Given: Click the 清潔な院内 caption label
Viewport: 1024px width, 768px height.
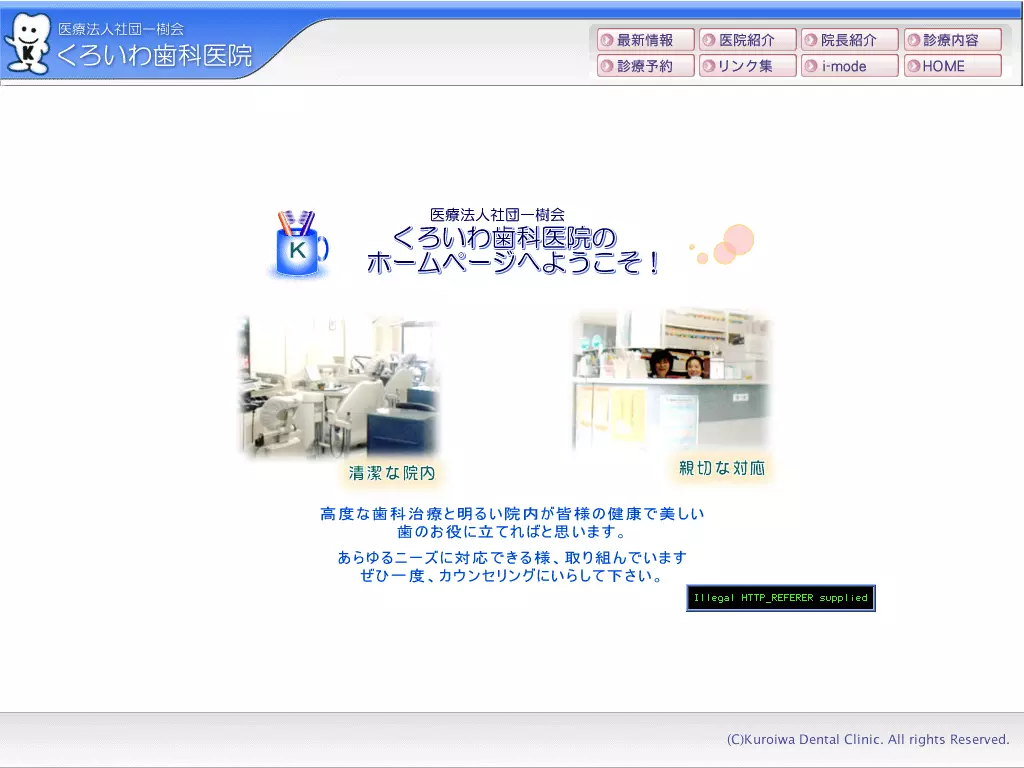Looking at the screenshot, I should tap(392, 473).
